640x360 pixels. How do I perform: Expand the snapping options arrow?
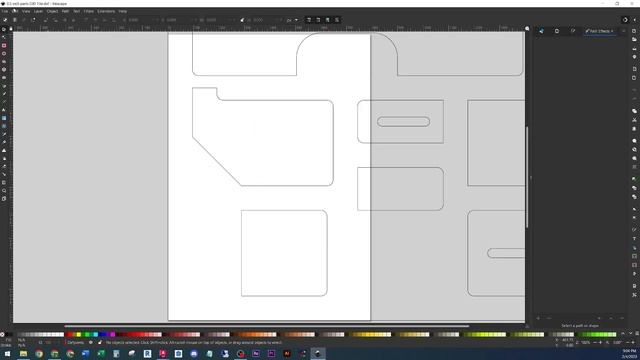(x=634, y=20)
